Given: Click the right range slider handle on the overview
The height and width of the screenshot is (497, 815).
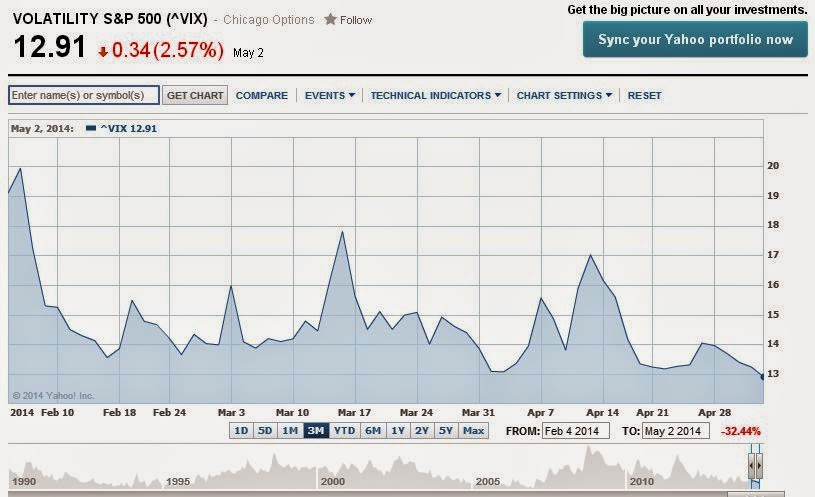Looking at the screenshot, I should [759, 466].
